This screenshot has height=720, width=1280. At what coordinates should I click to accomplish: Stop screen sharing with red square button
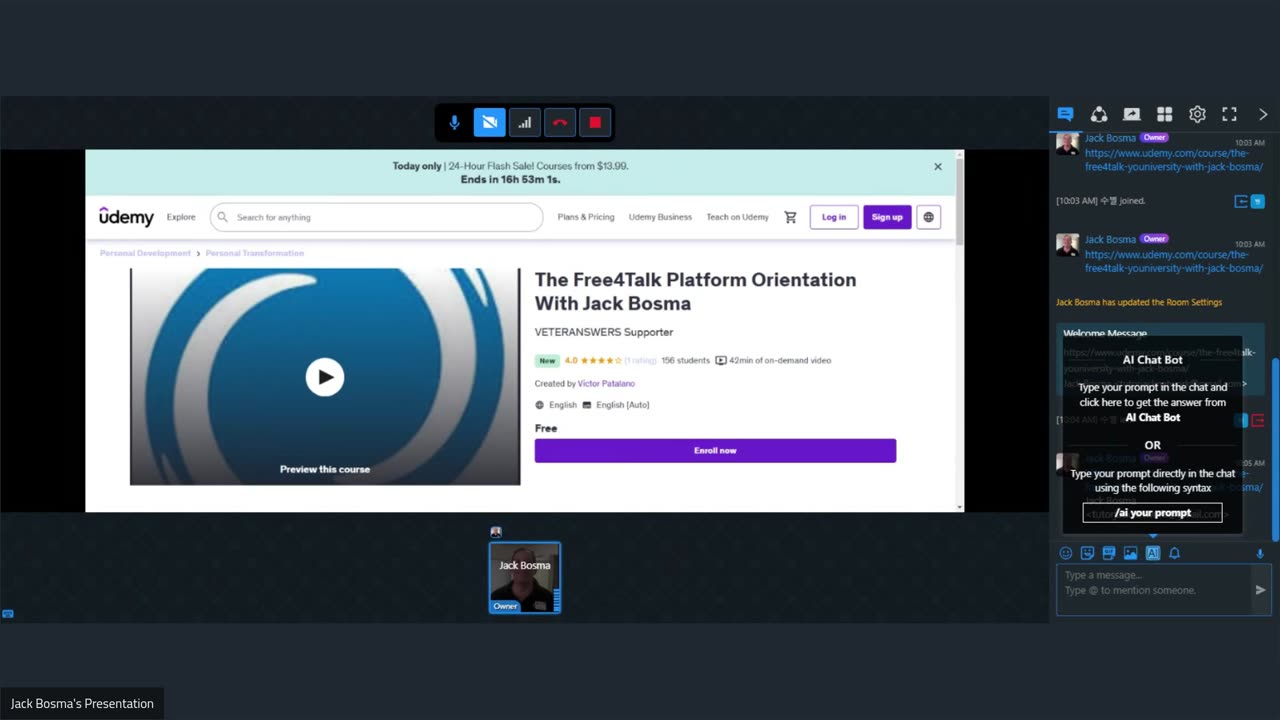click(x=595, y=123)
